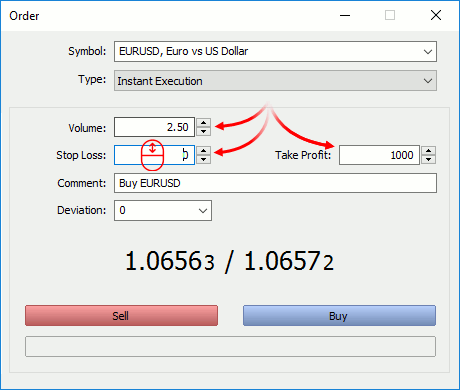Click the Comment text field
The width and height of the screenshot is (460, 390).
pyautogui.click(x=275, y=183)
